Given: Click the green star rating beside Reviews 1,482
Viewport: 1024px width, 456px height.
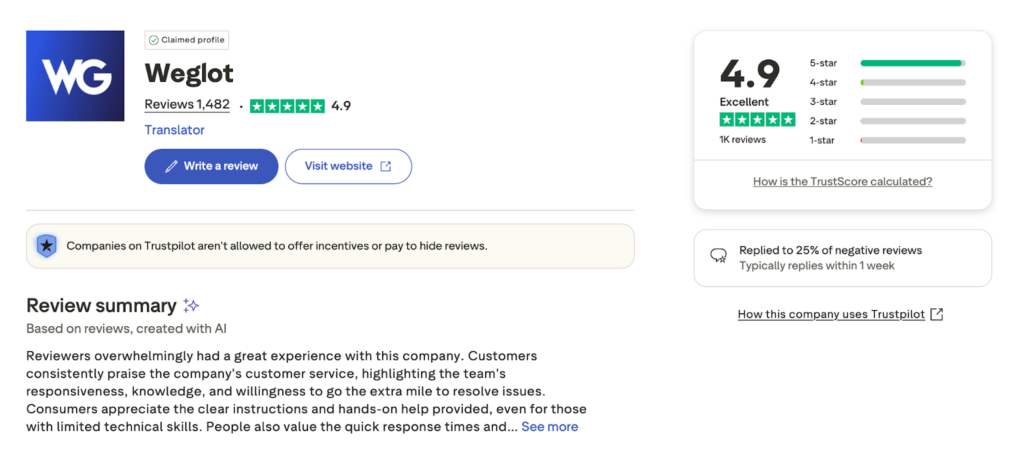Looking at the screenshot, I should tap(287, 106).
